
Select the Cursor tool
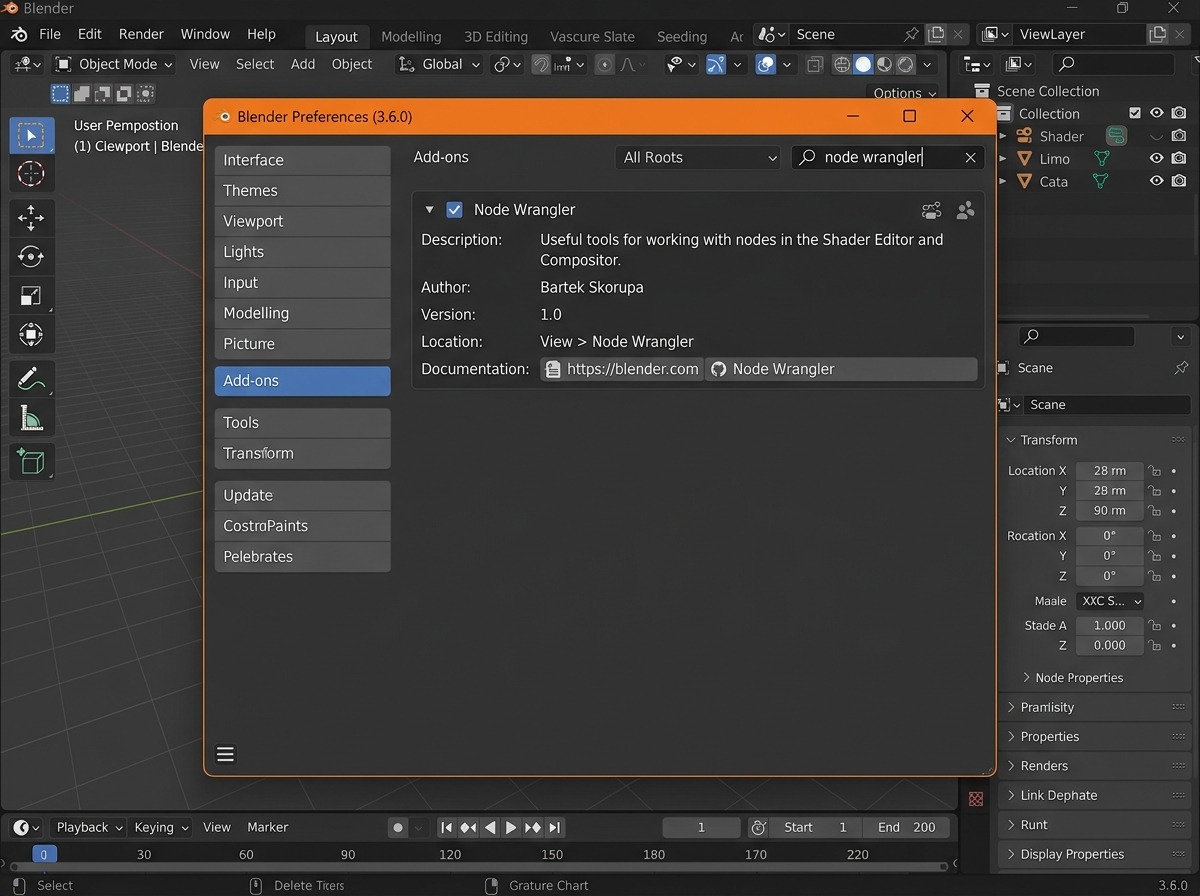tap(32, 174)
